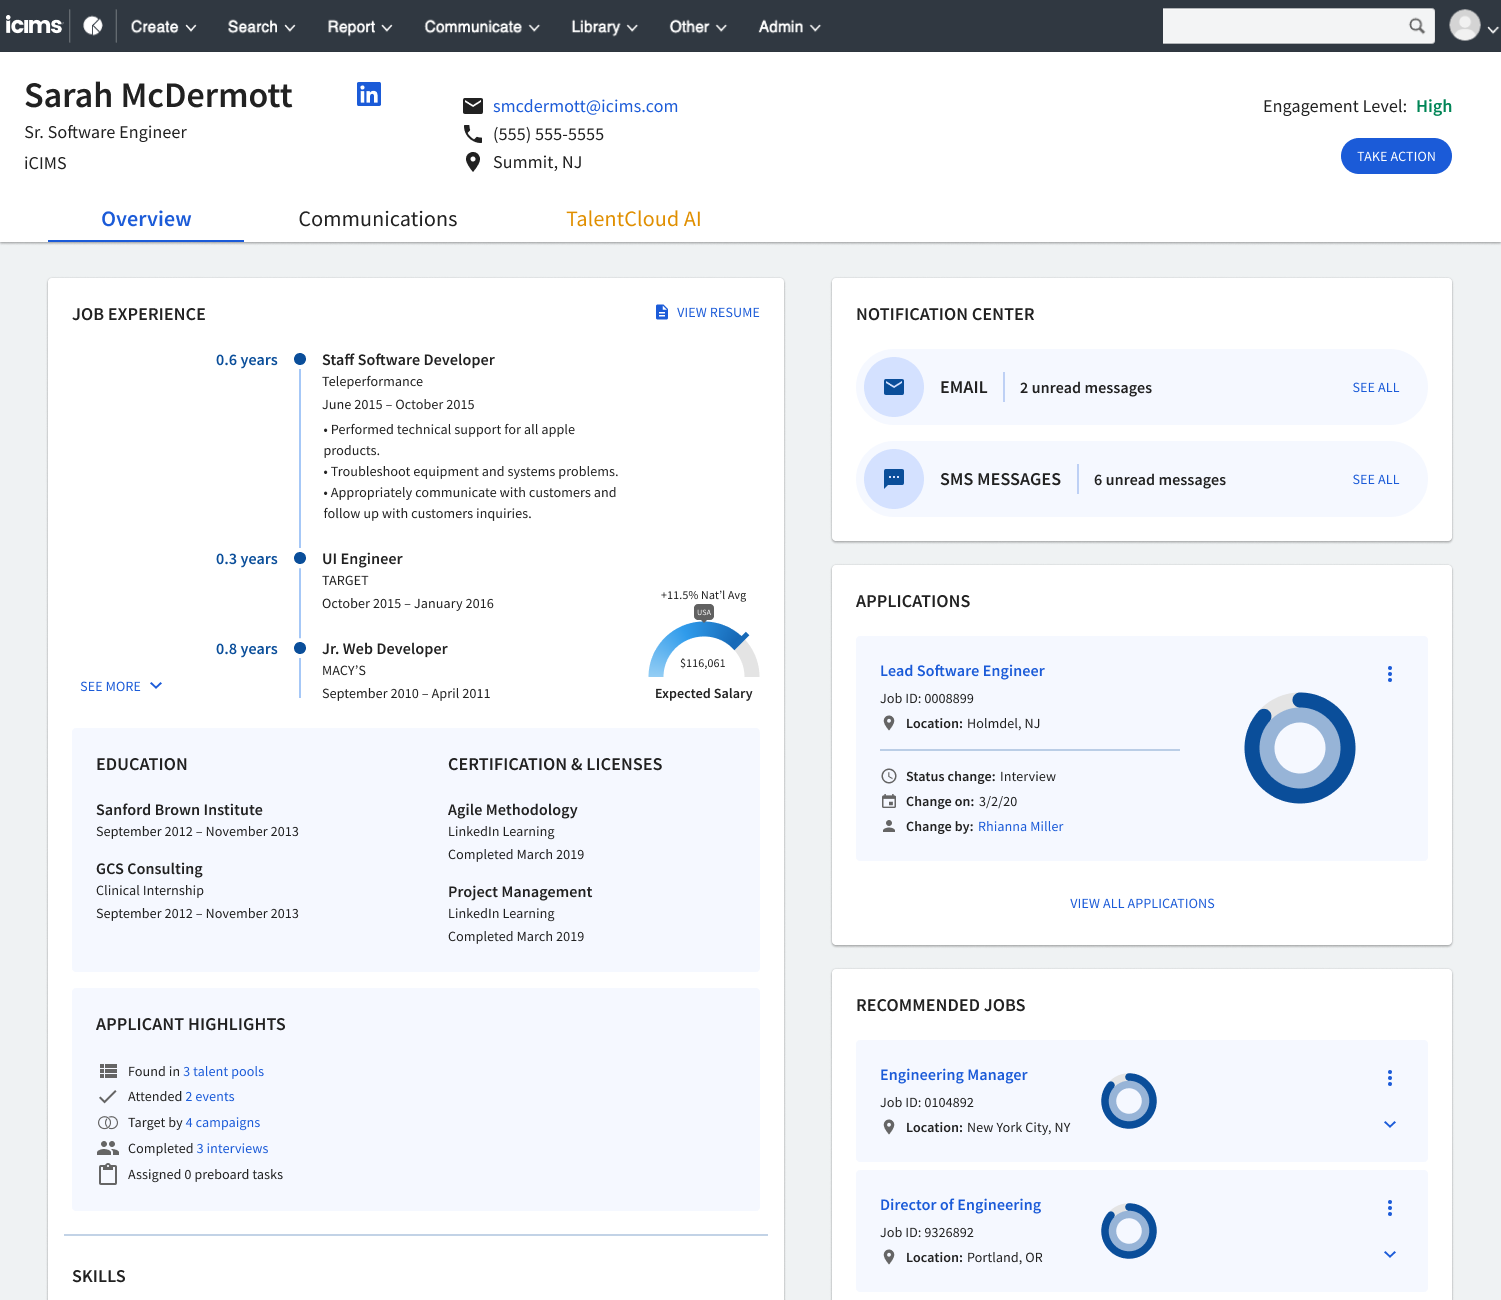Open the three-dot menu for Engineering Manager

tap(1390, 1078)
